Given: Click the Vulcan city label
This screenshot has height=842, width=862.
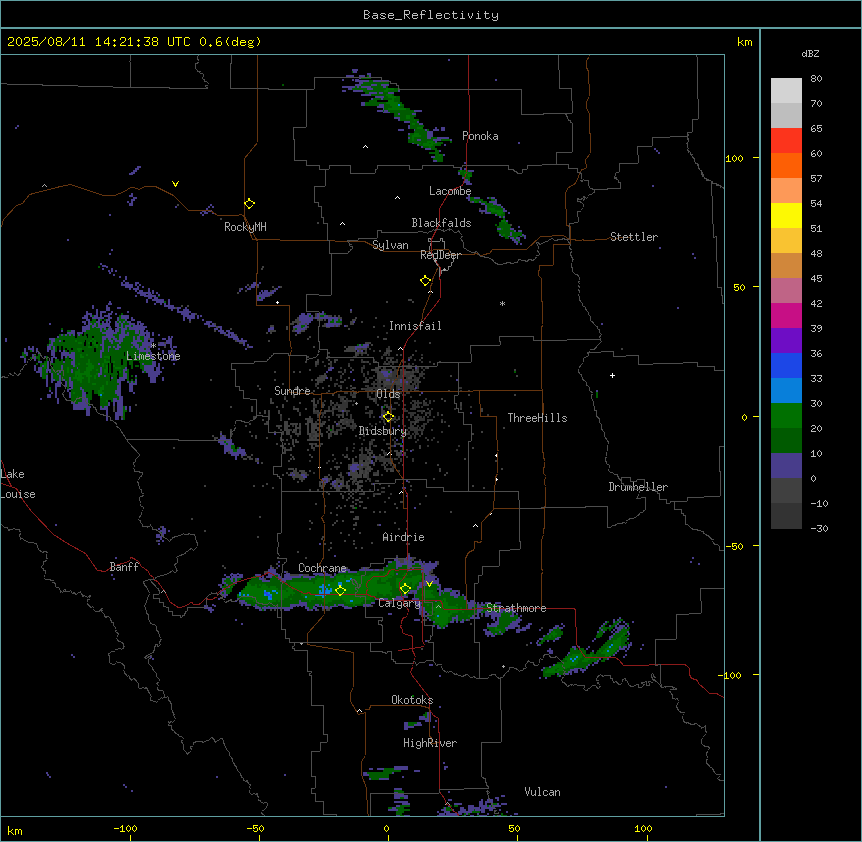Looking at the screenshot, I should [543, 792].
